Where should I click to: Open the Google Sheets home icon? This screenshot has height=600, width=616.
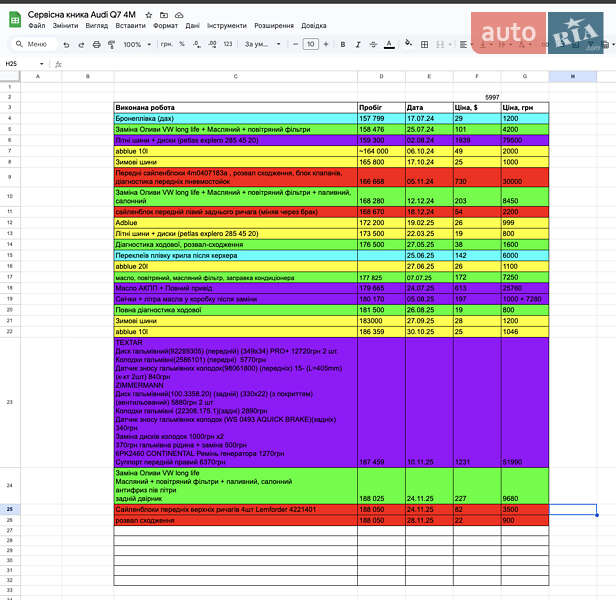click(13, 20)
